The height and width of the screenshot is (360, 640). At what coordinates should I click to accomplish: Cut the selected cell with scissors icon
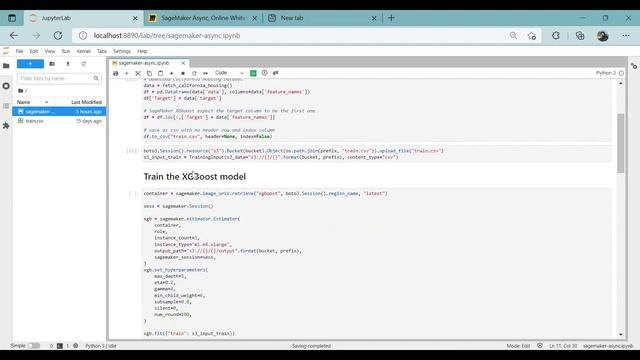[x=138, y=73]
